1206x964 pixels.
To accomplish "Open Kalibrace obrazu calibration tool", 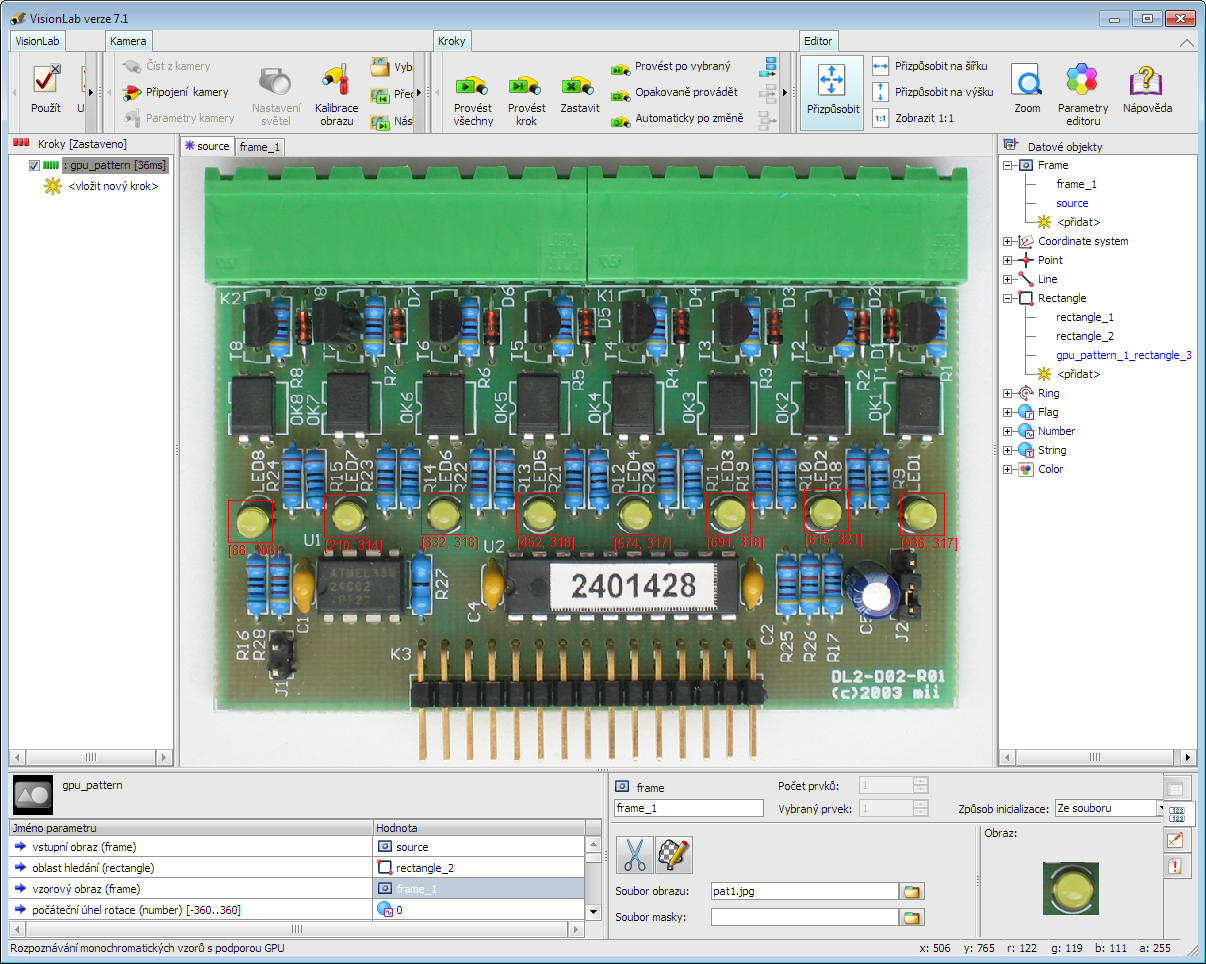I will pyautogui.click(x=336, y=82).
